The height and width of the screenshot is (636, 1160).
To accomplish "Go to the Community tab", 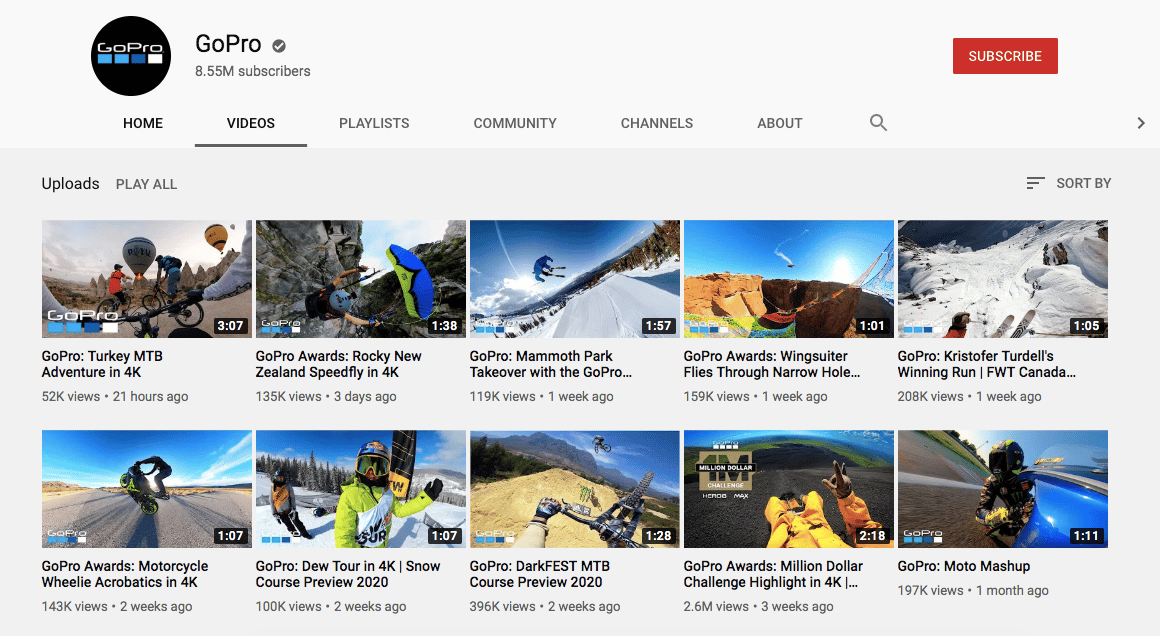I will 515,123.
